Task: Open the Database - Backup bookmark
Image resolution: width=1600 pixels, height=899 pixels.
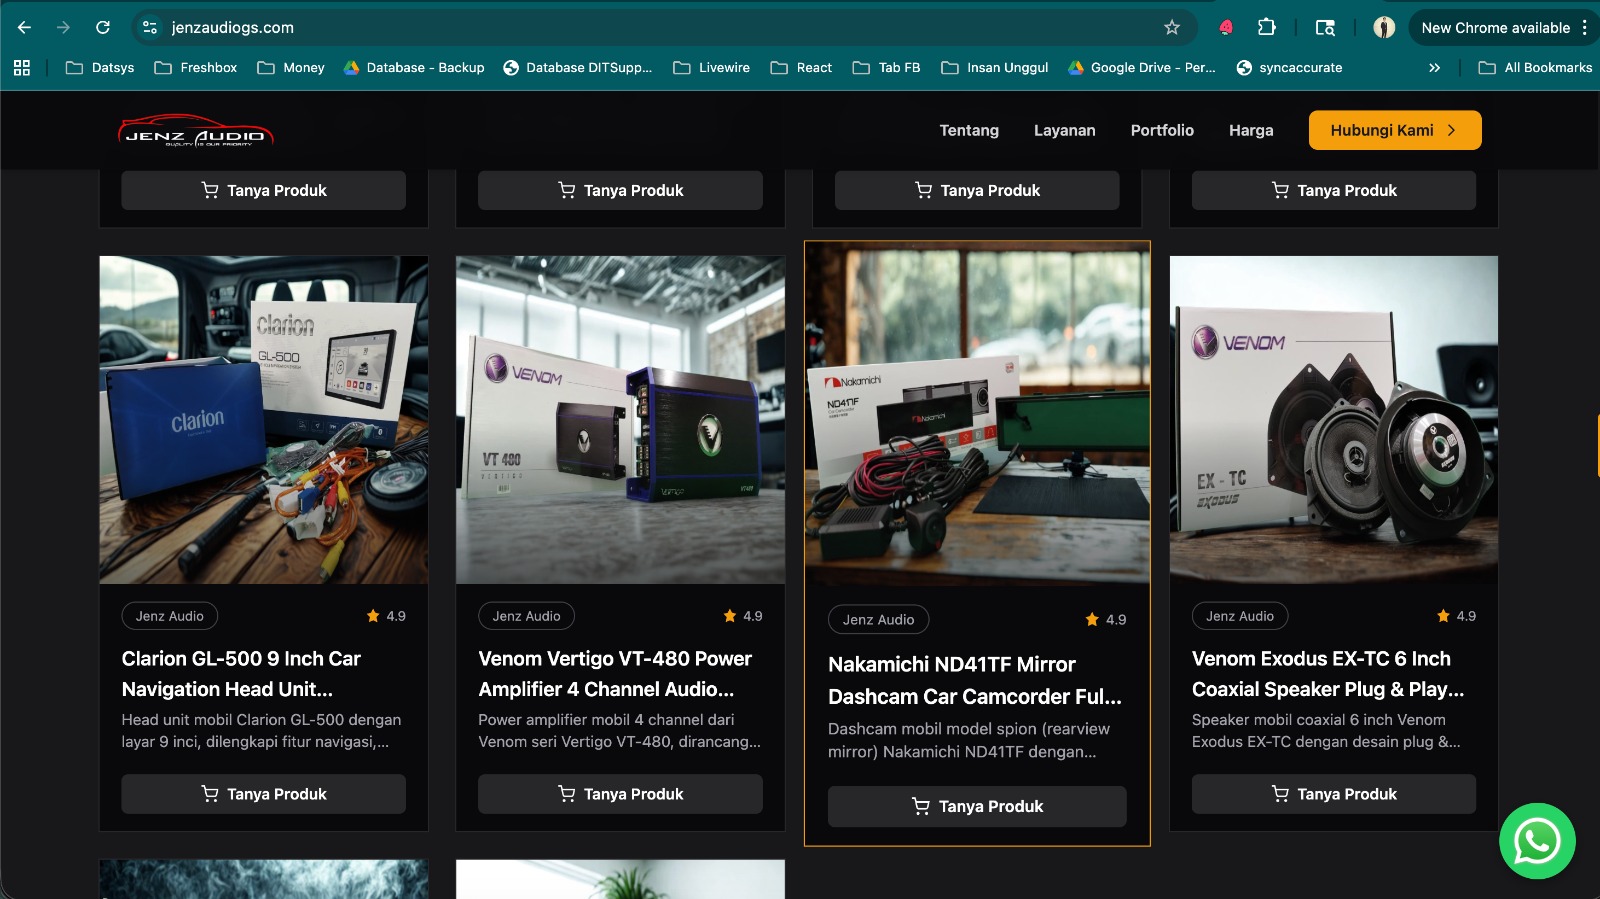Action: (x=414, y=68)
